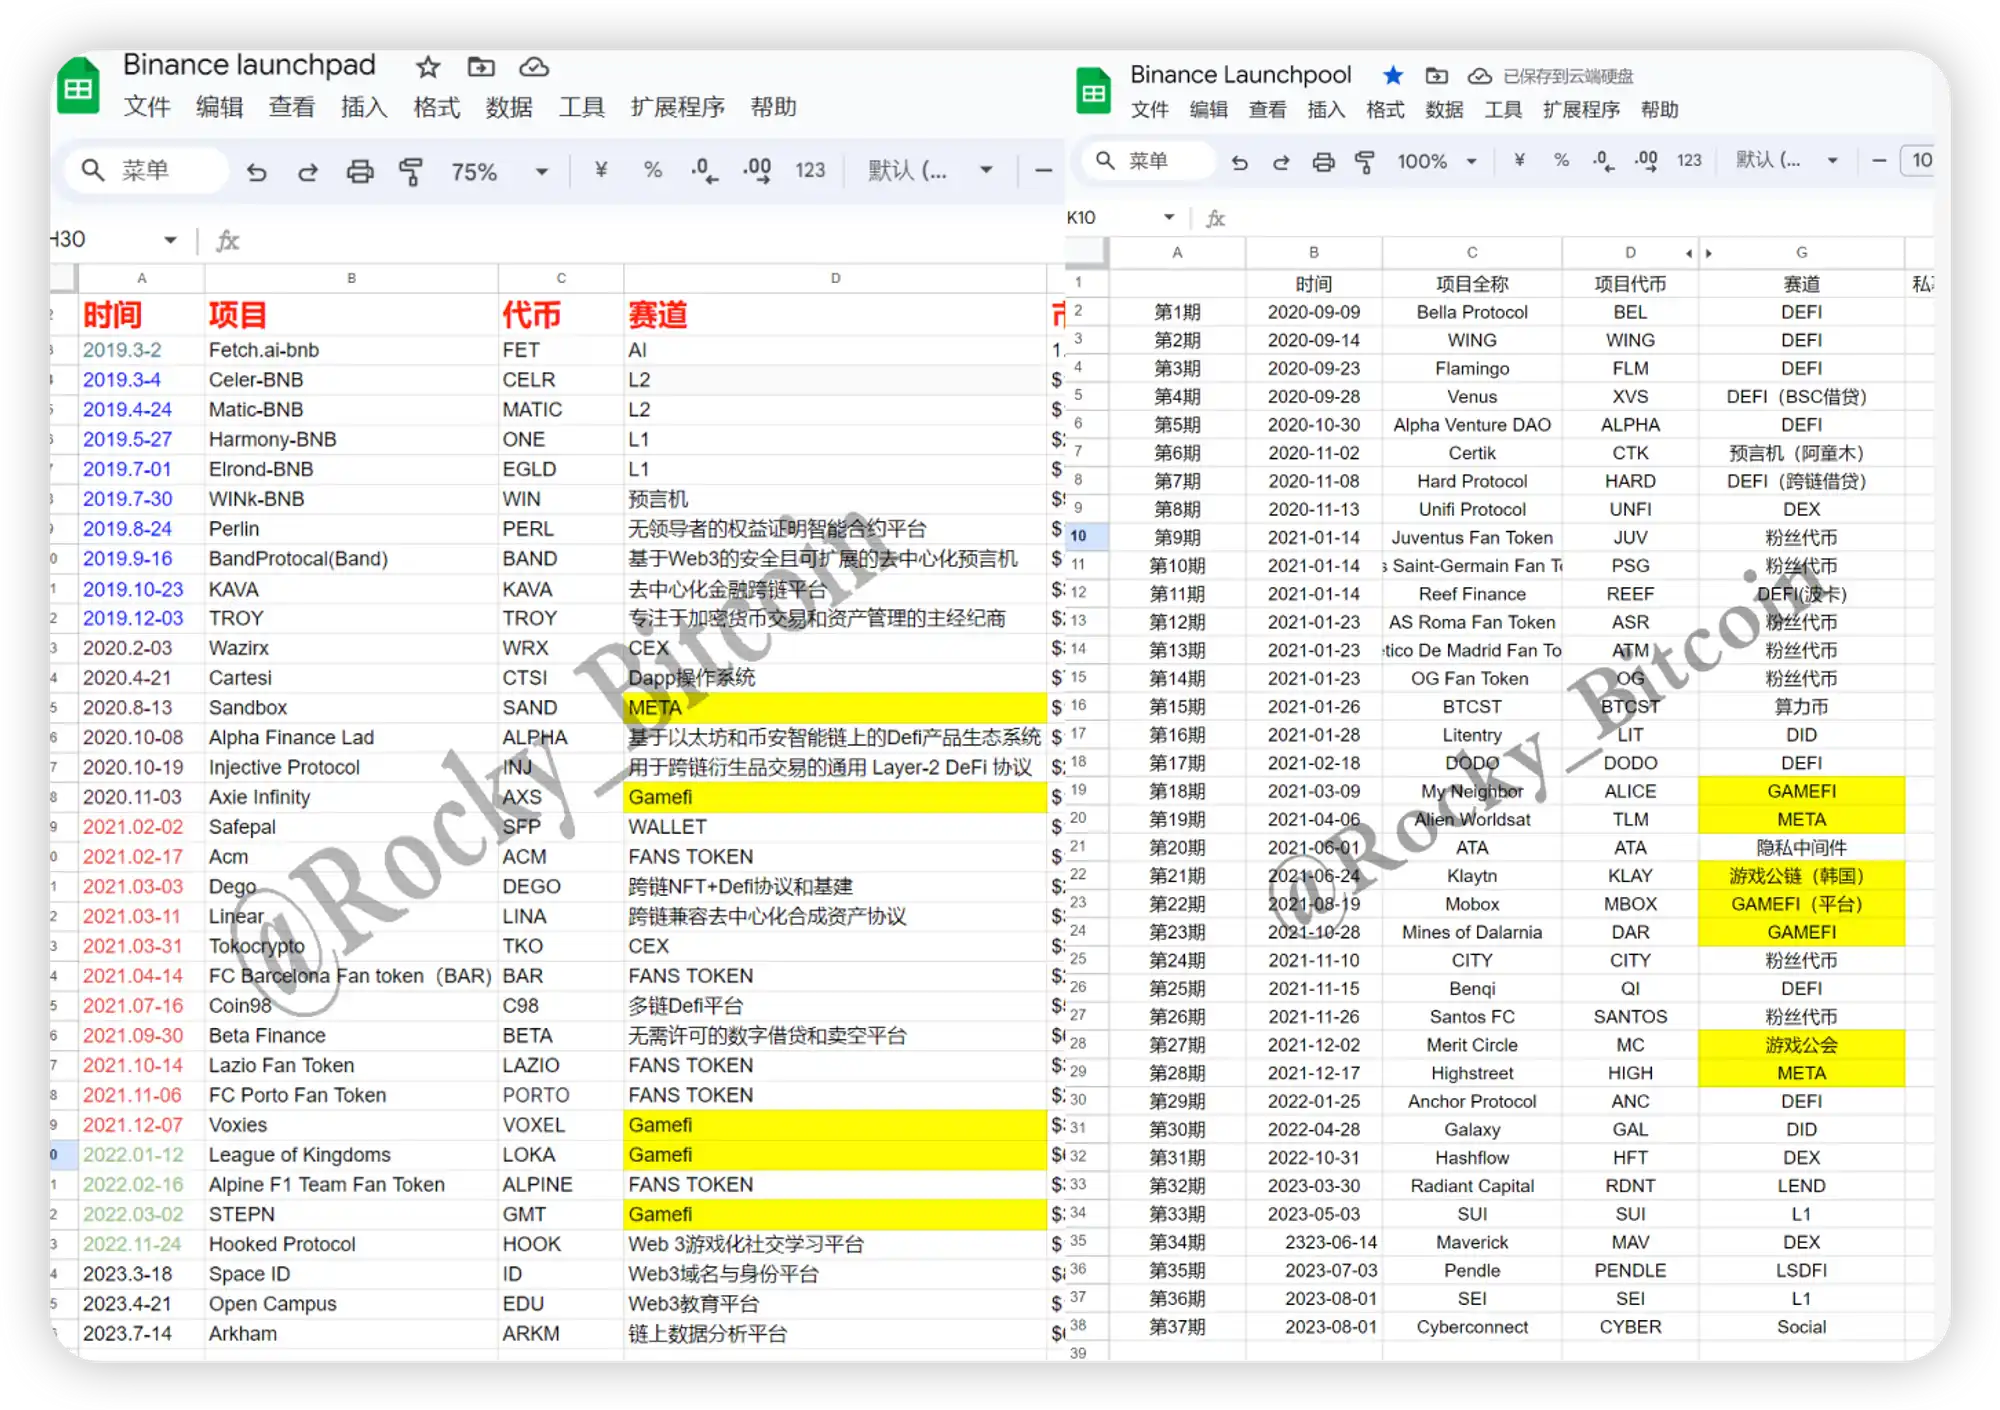The height and width of the screenshot is (1410, 2000).
Task: Decrease decimal places in launchpad toolbar
Action: click(704, 171)
